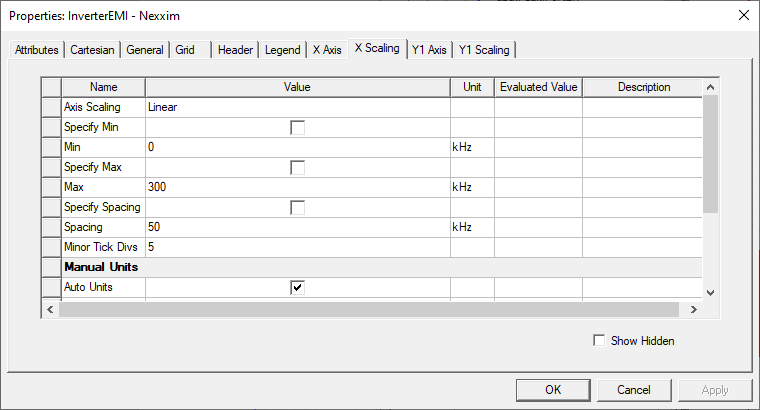This screenshot has height=410, width=760.
Task: Enable the Specify Max checkbox
Action: tap(297, 168)
